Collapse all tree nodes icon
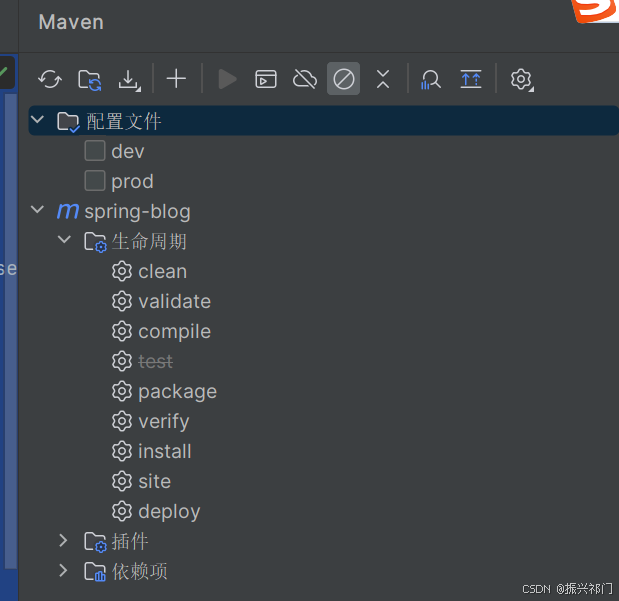Viewport: 619px width, 601px height. pyautogui.click(x=383, y=79)
